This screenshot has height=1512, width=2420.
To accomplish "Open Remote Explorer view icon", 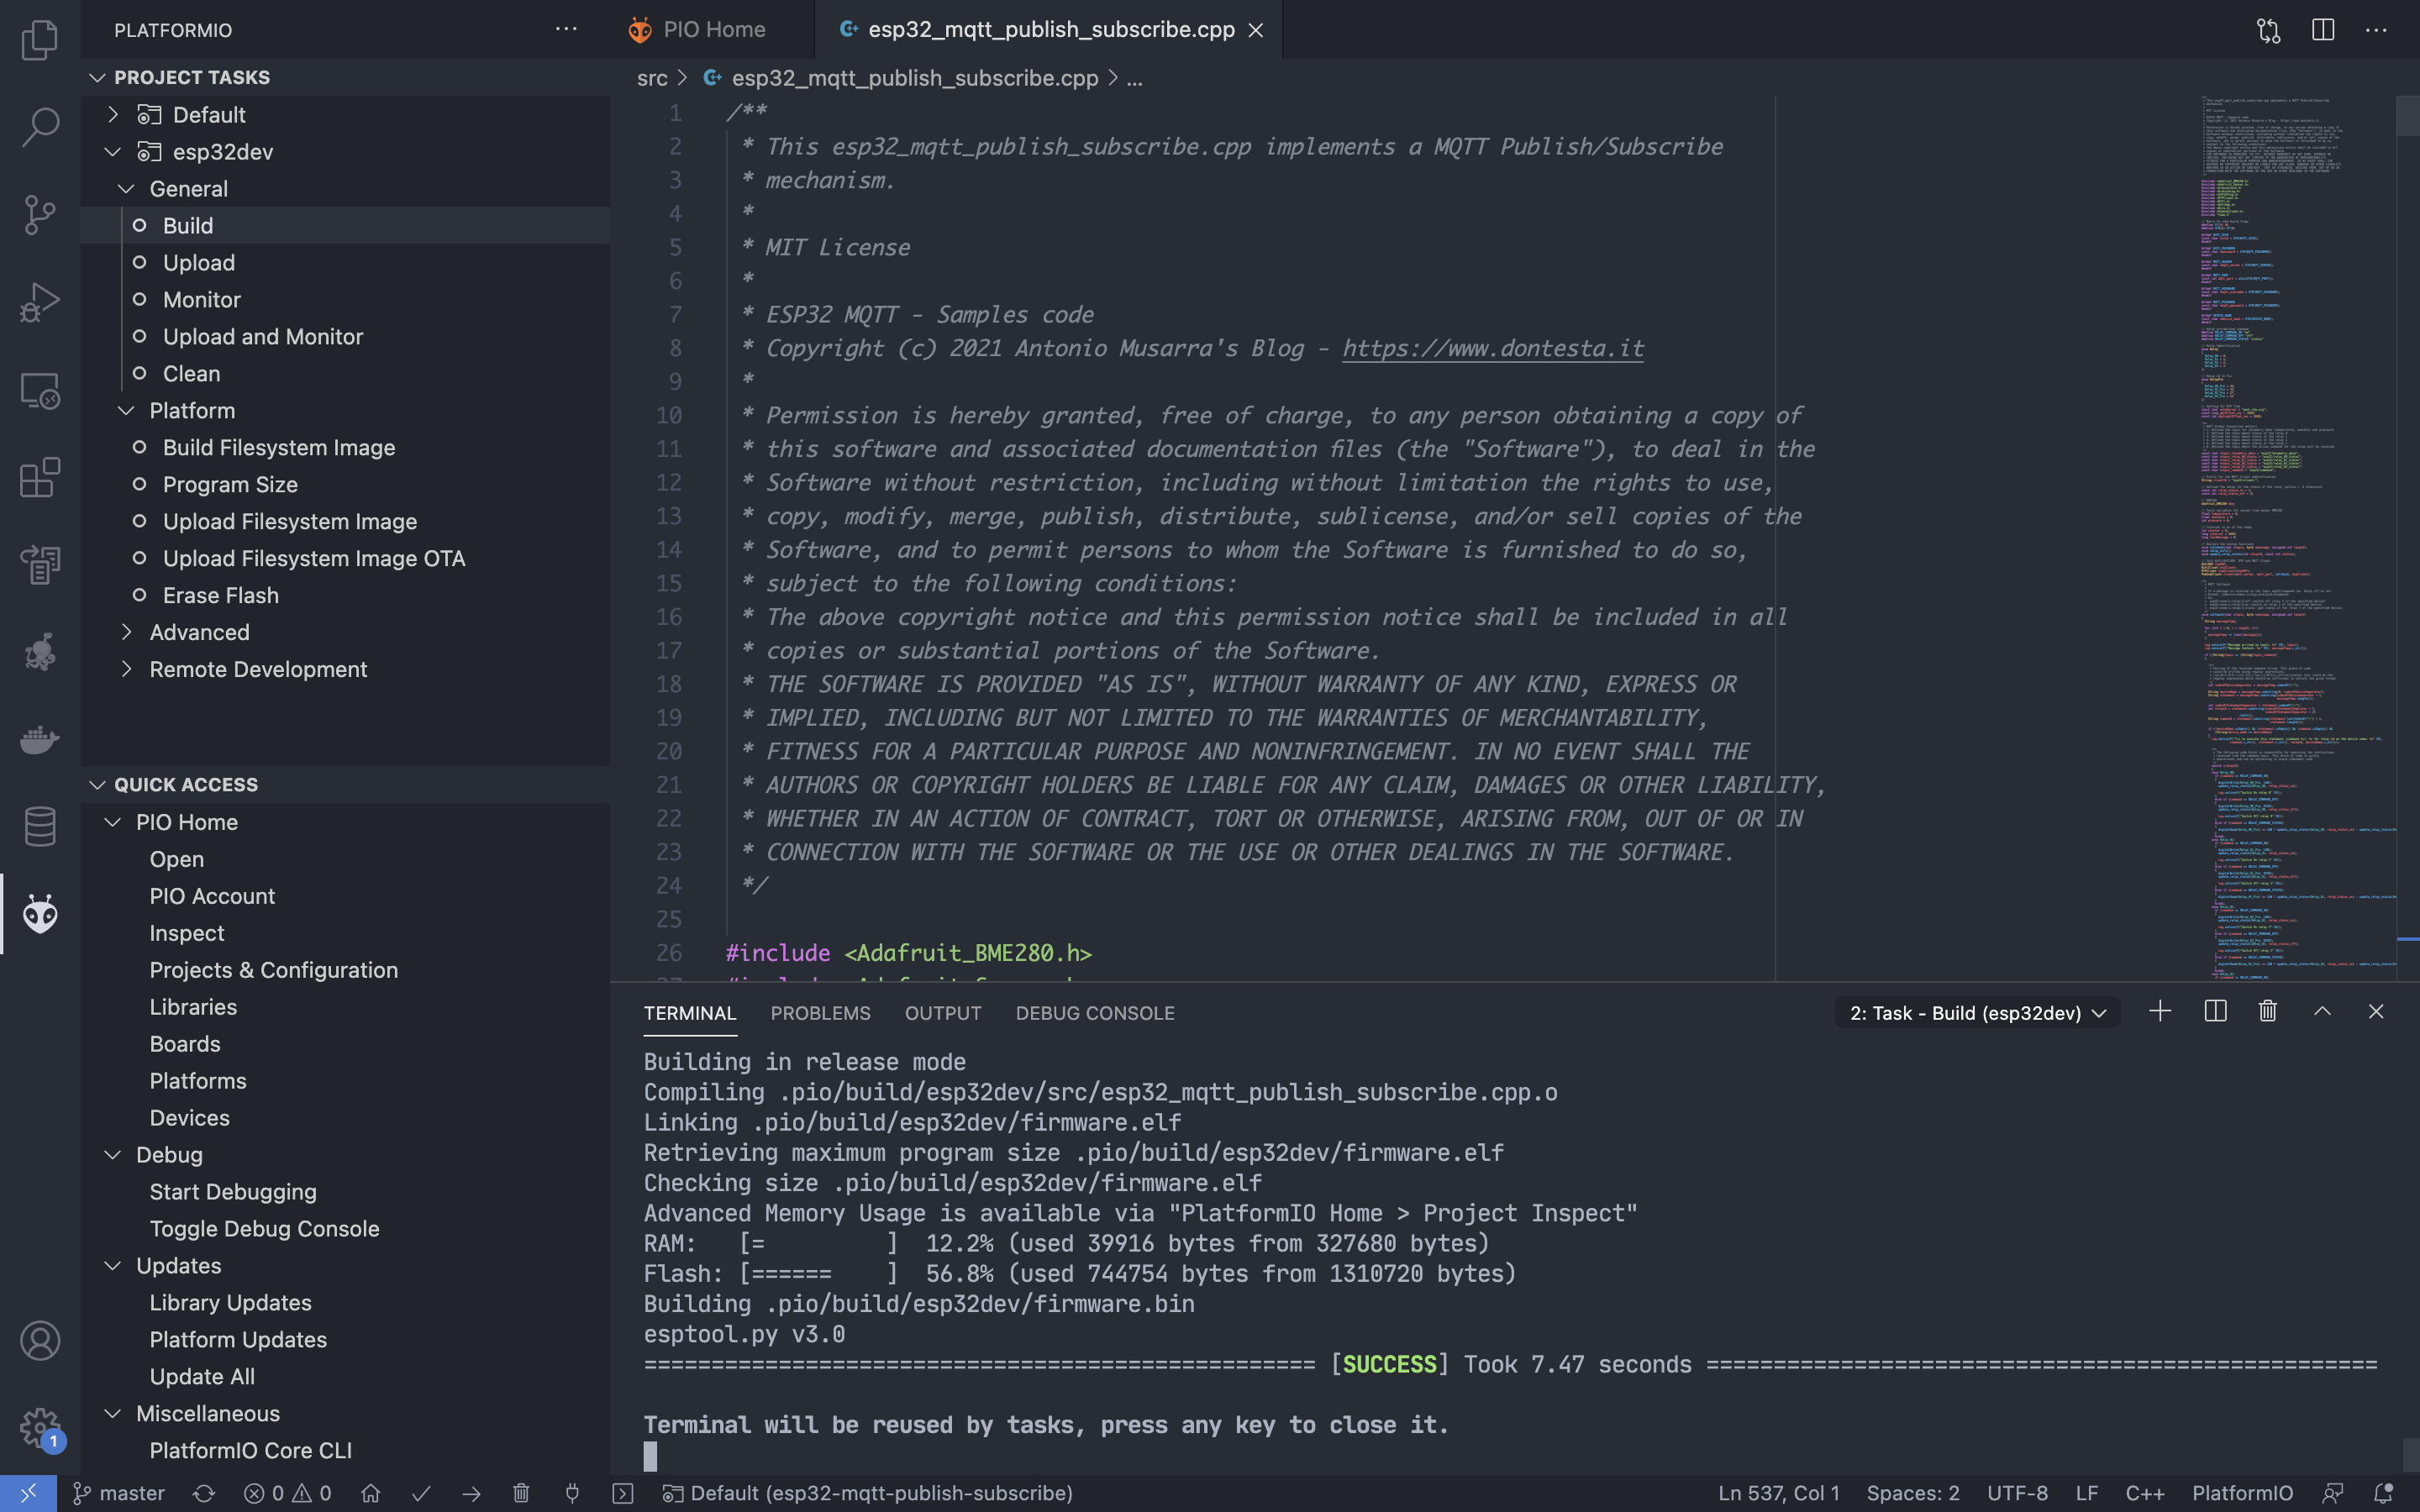I will [x=40, y=390].
